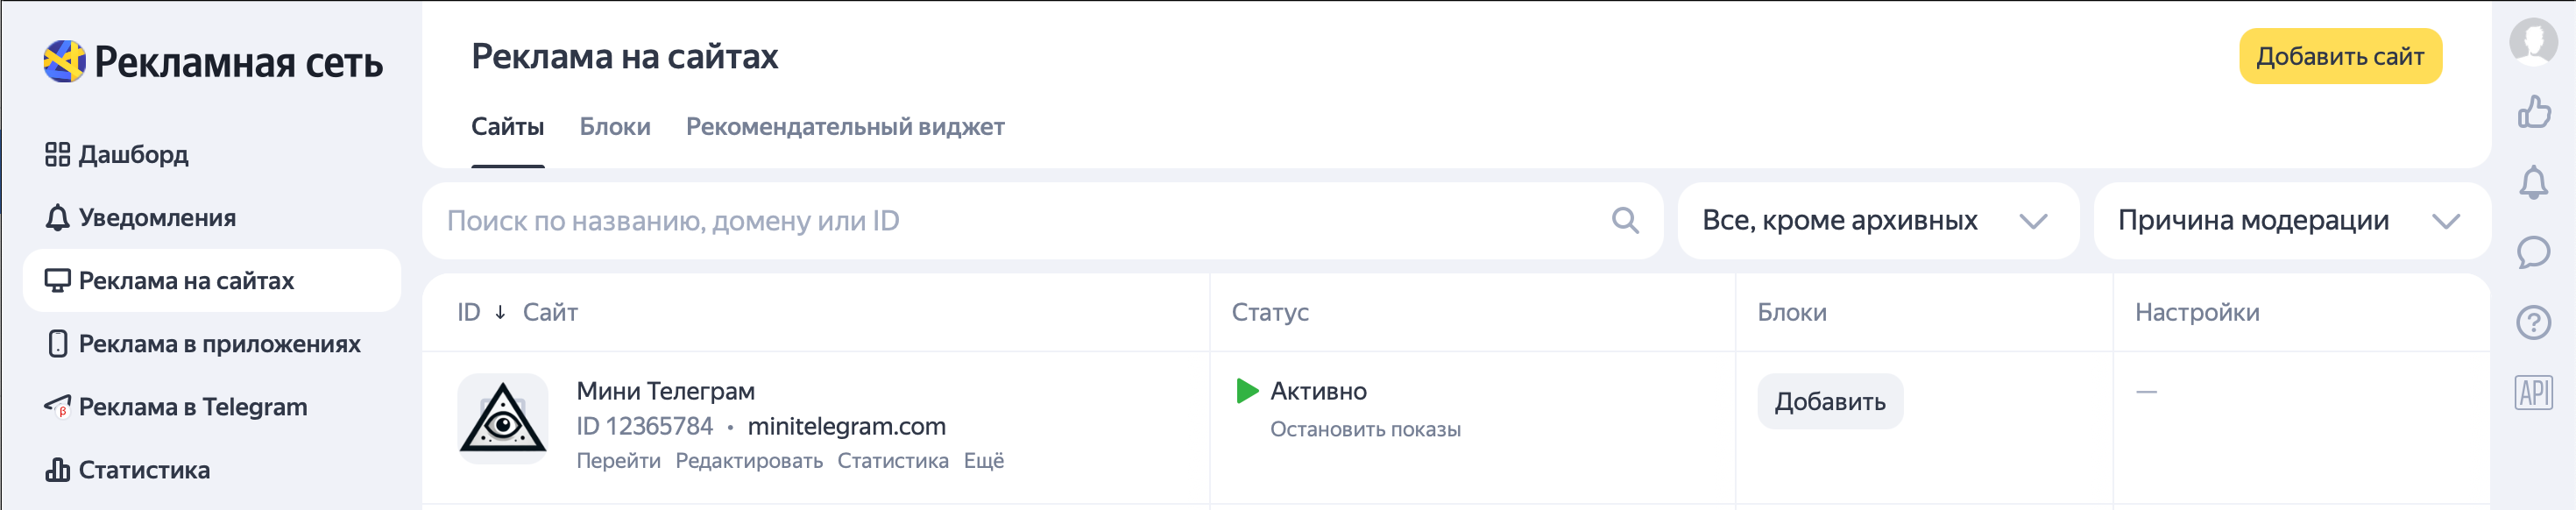Open notifications bell in right sidebar

(x=2533, y=182)
